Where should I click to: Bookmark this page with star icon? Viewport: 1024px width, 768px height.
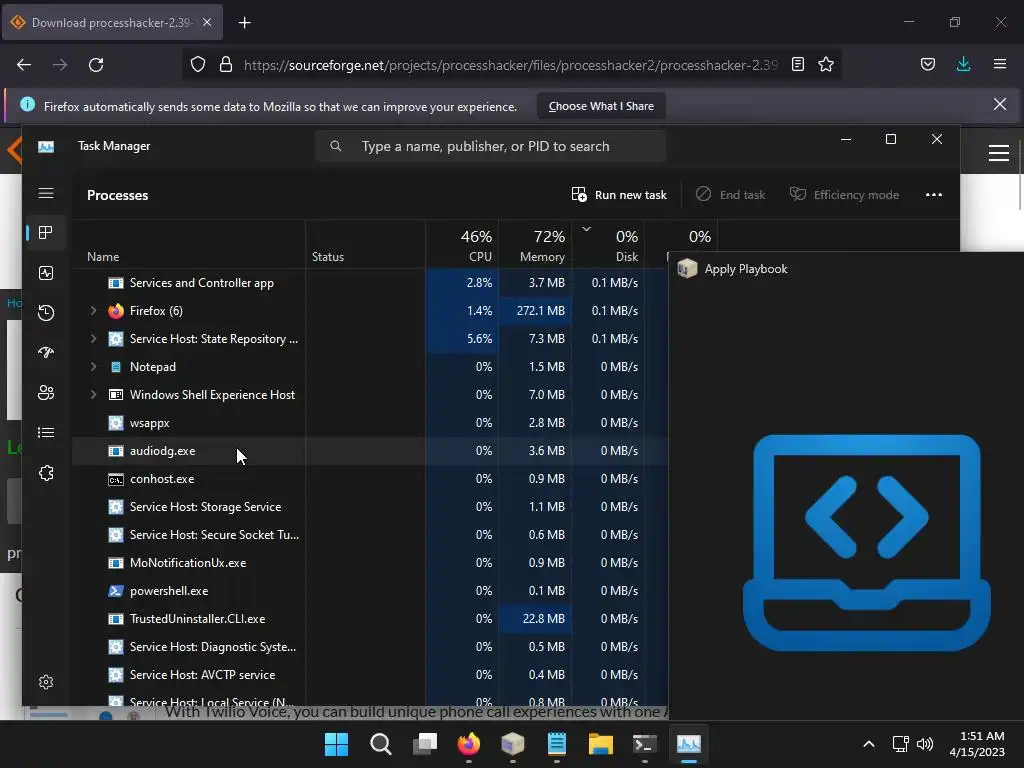click(x=825, y=65)
